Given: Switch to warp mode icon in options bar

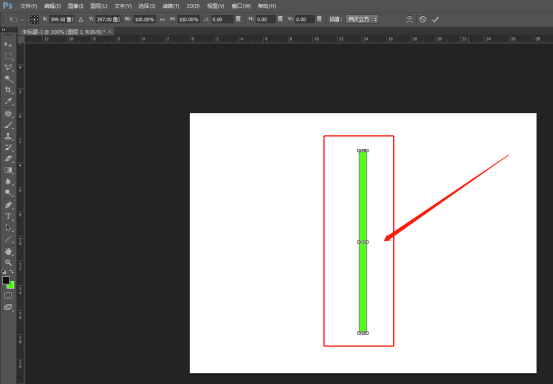Looking at the screenshot, I should (x=409, y=20).
